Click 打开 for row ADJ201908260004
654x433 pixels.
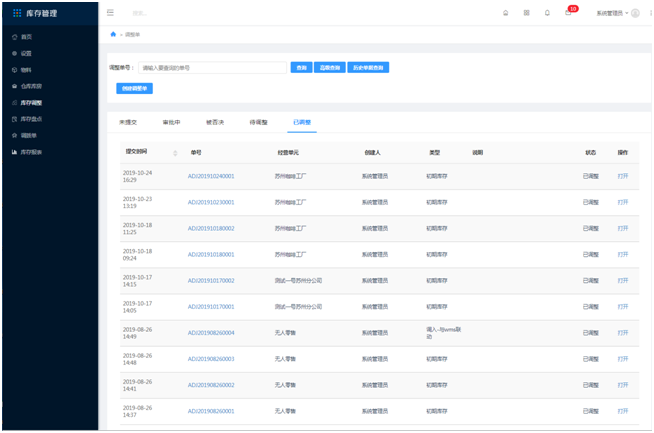pos(623,333)
